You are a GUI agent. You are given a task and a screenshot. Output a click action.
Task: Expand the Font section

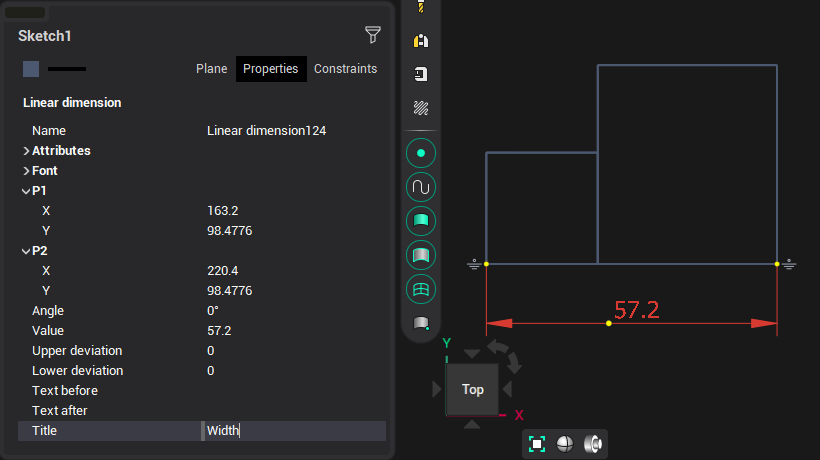pyautogui.click(x=26, y=171)
